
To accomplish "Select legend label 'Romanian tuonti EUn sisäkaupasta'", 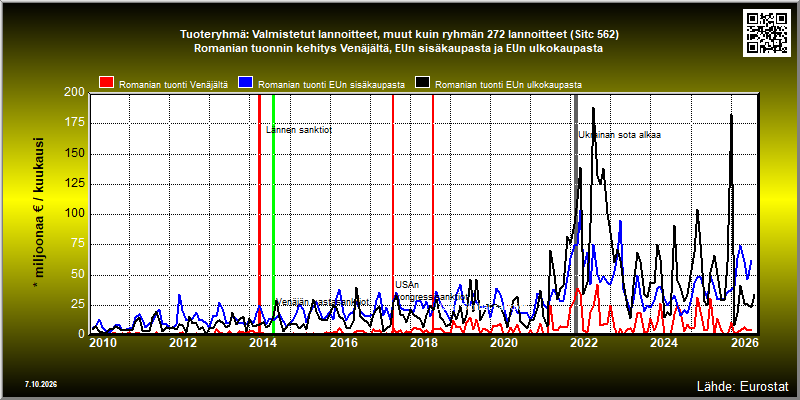I will pos(332,85).
